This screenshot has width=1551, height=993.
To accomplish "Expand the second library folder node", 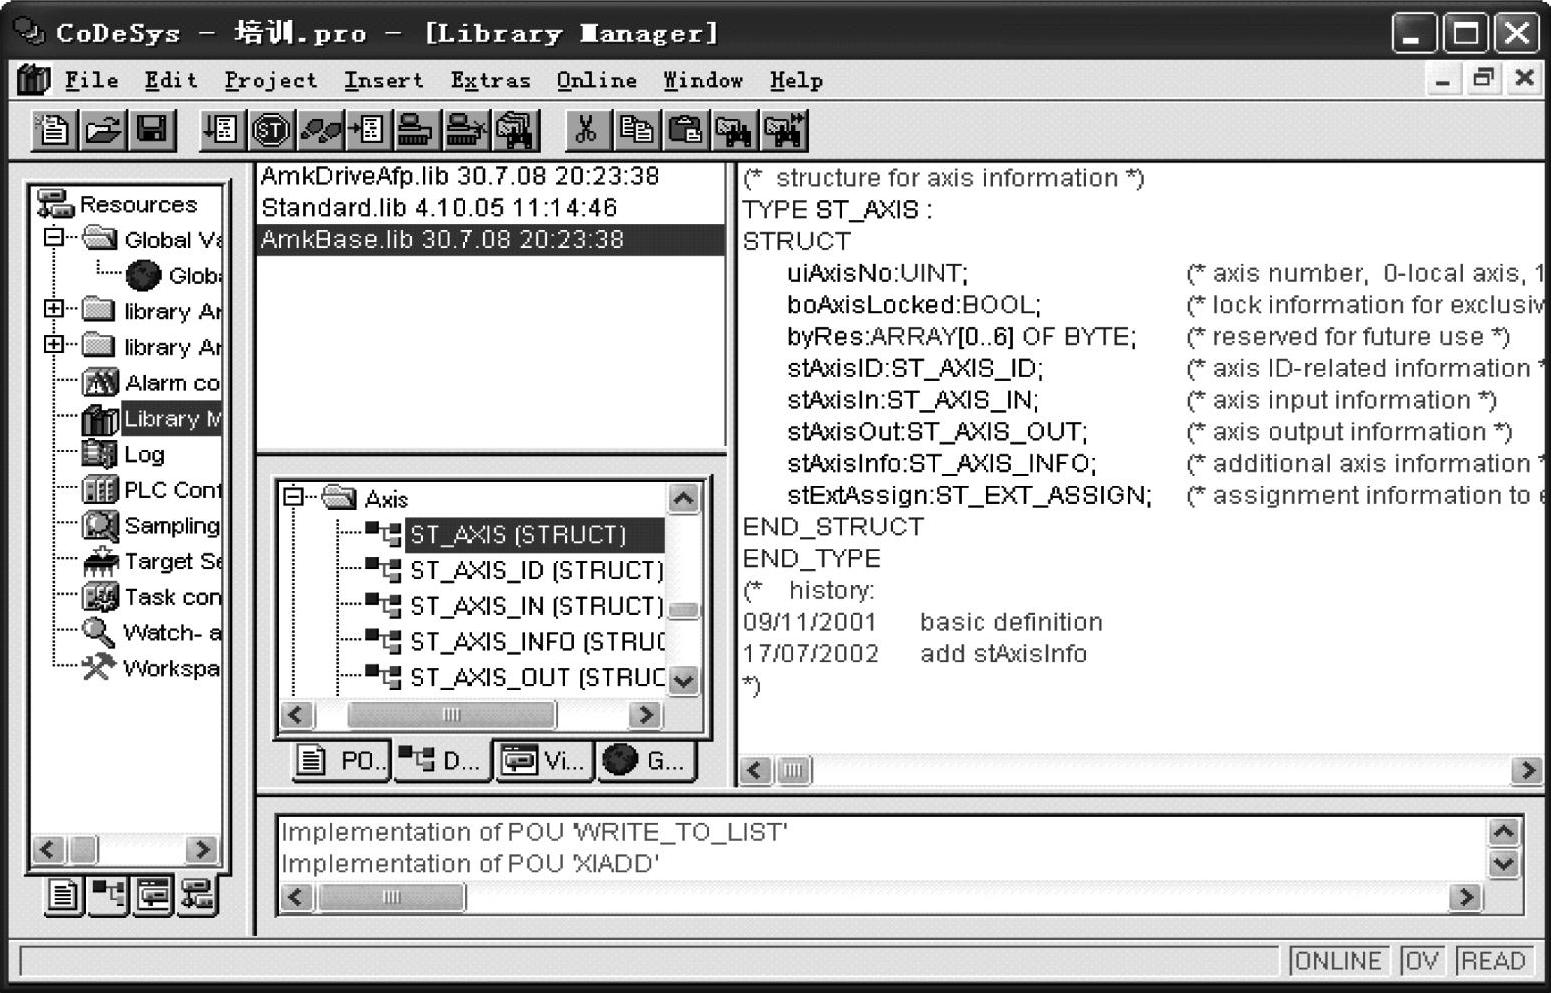I will [x=54, y=345].
